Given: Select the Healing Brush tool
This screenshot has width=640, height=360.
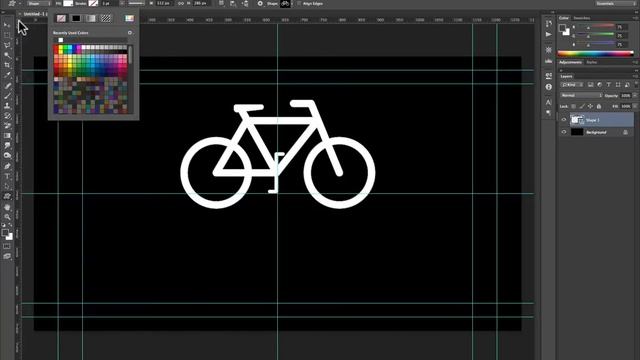Looking at the screenshot, I should pyautogui.click(x=7, y=86).
